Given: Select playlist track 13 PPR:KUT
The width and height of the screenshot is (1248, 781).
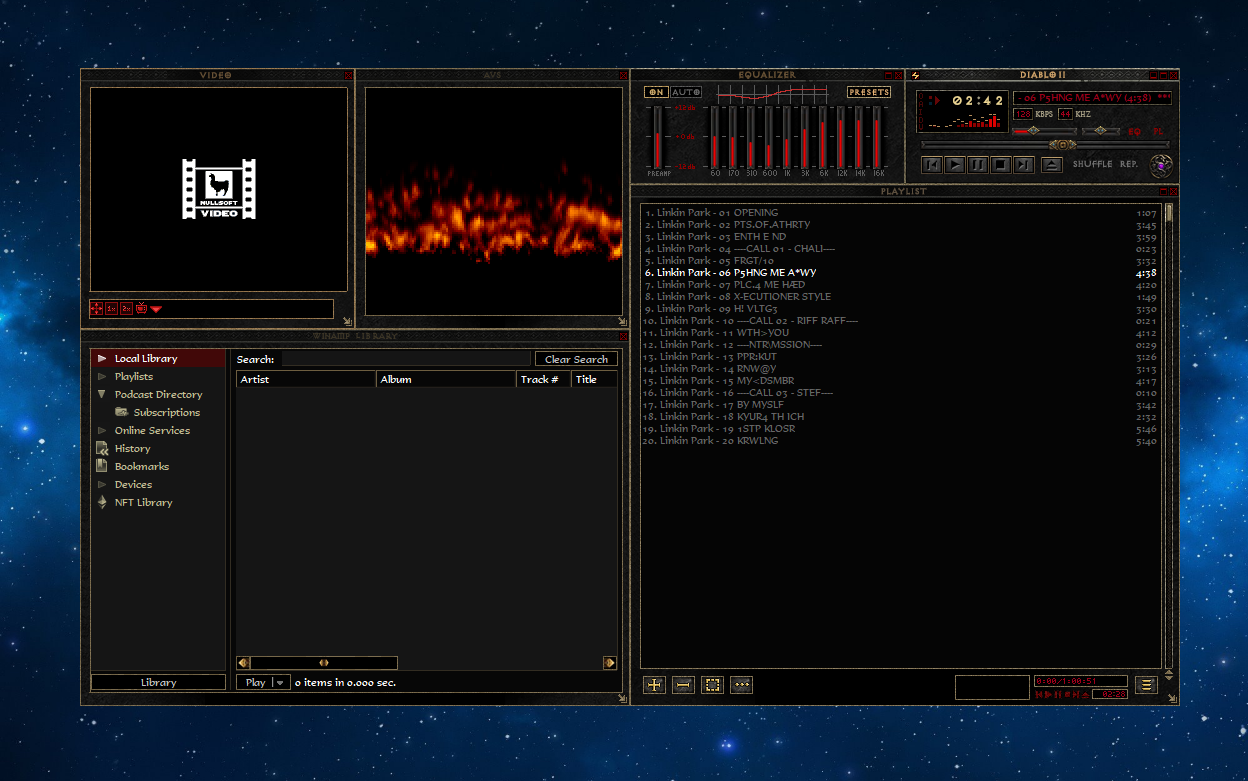Looking at the screenshot, I should coord(901,357).
